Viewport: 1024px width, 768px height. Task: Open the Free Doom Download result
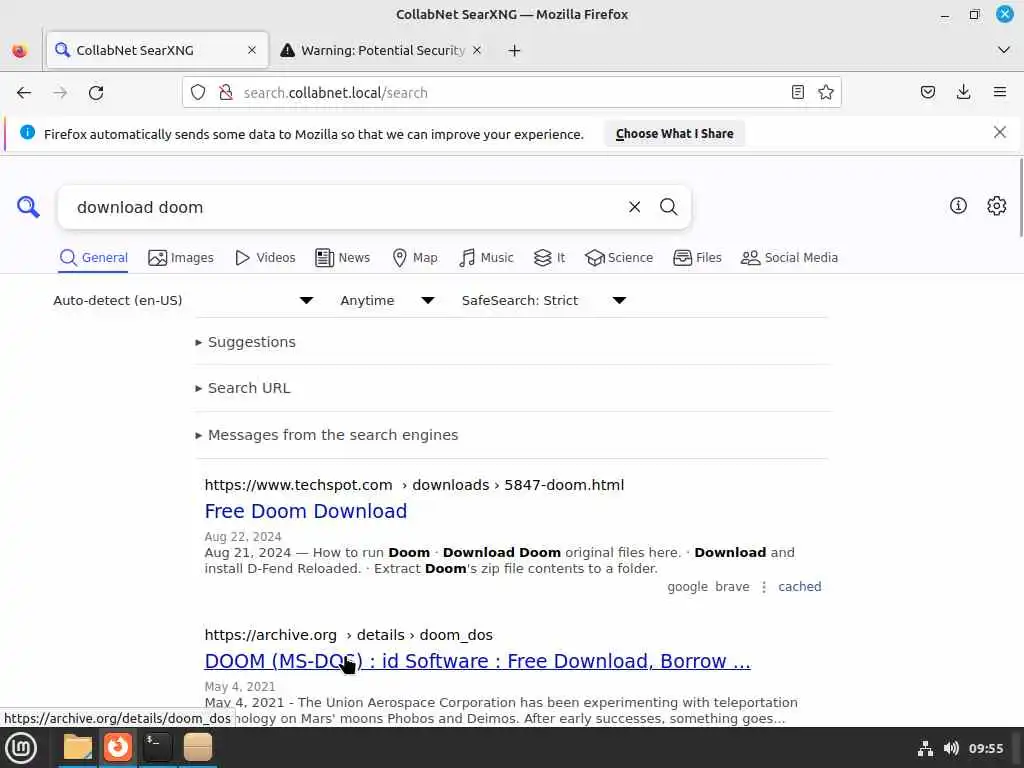(306, 511)
